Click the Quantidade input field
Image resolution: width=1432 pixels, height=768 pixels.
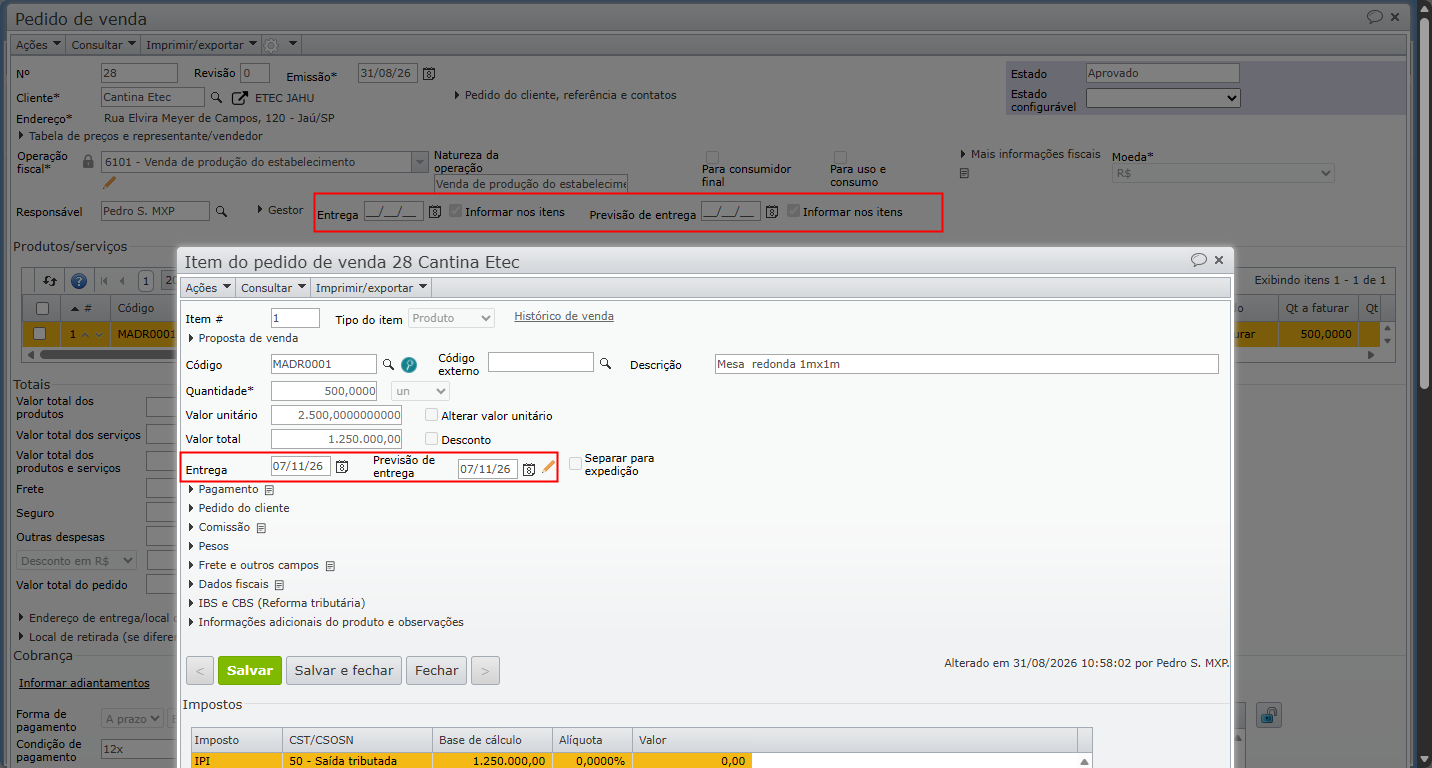click(324, 391)
